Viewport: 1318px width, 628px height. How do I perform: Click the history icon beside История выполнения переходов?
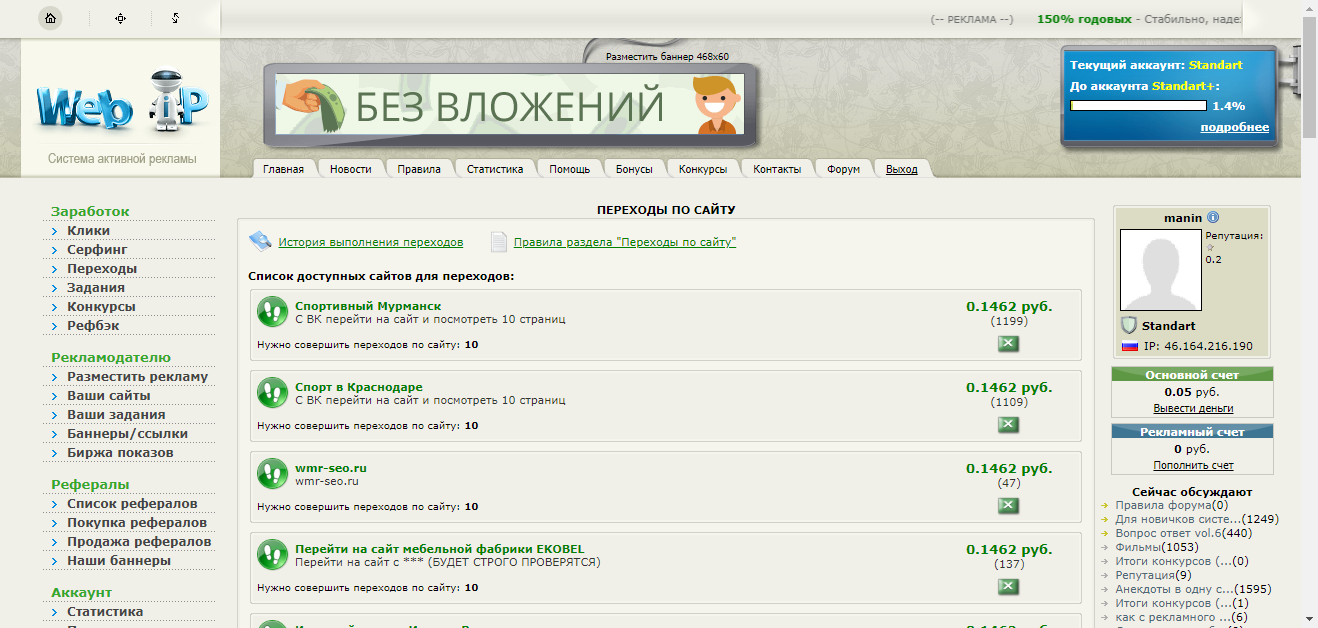[260, 241]
